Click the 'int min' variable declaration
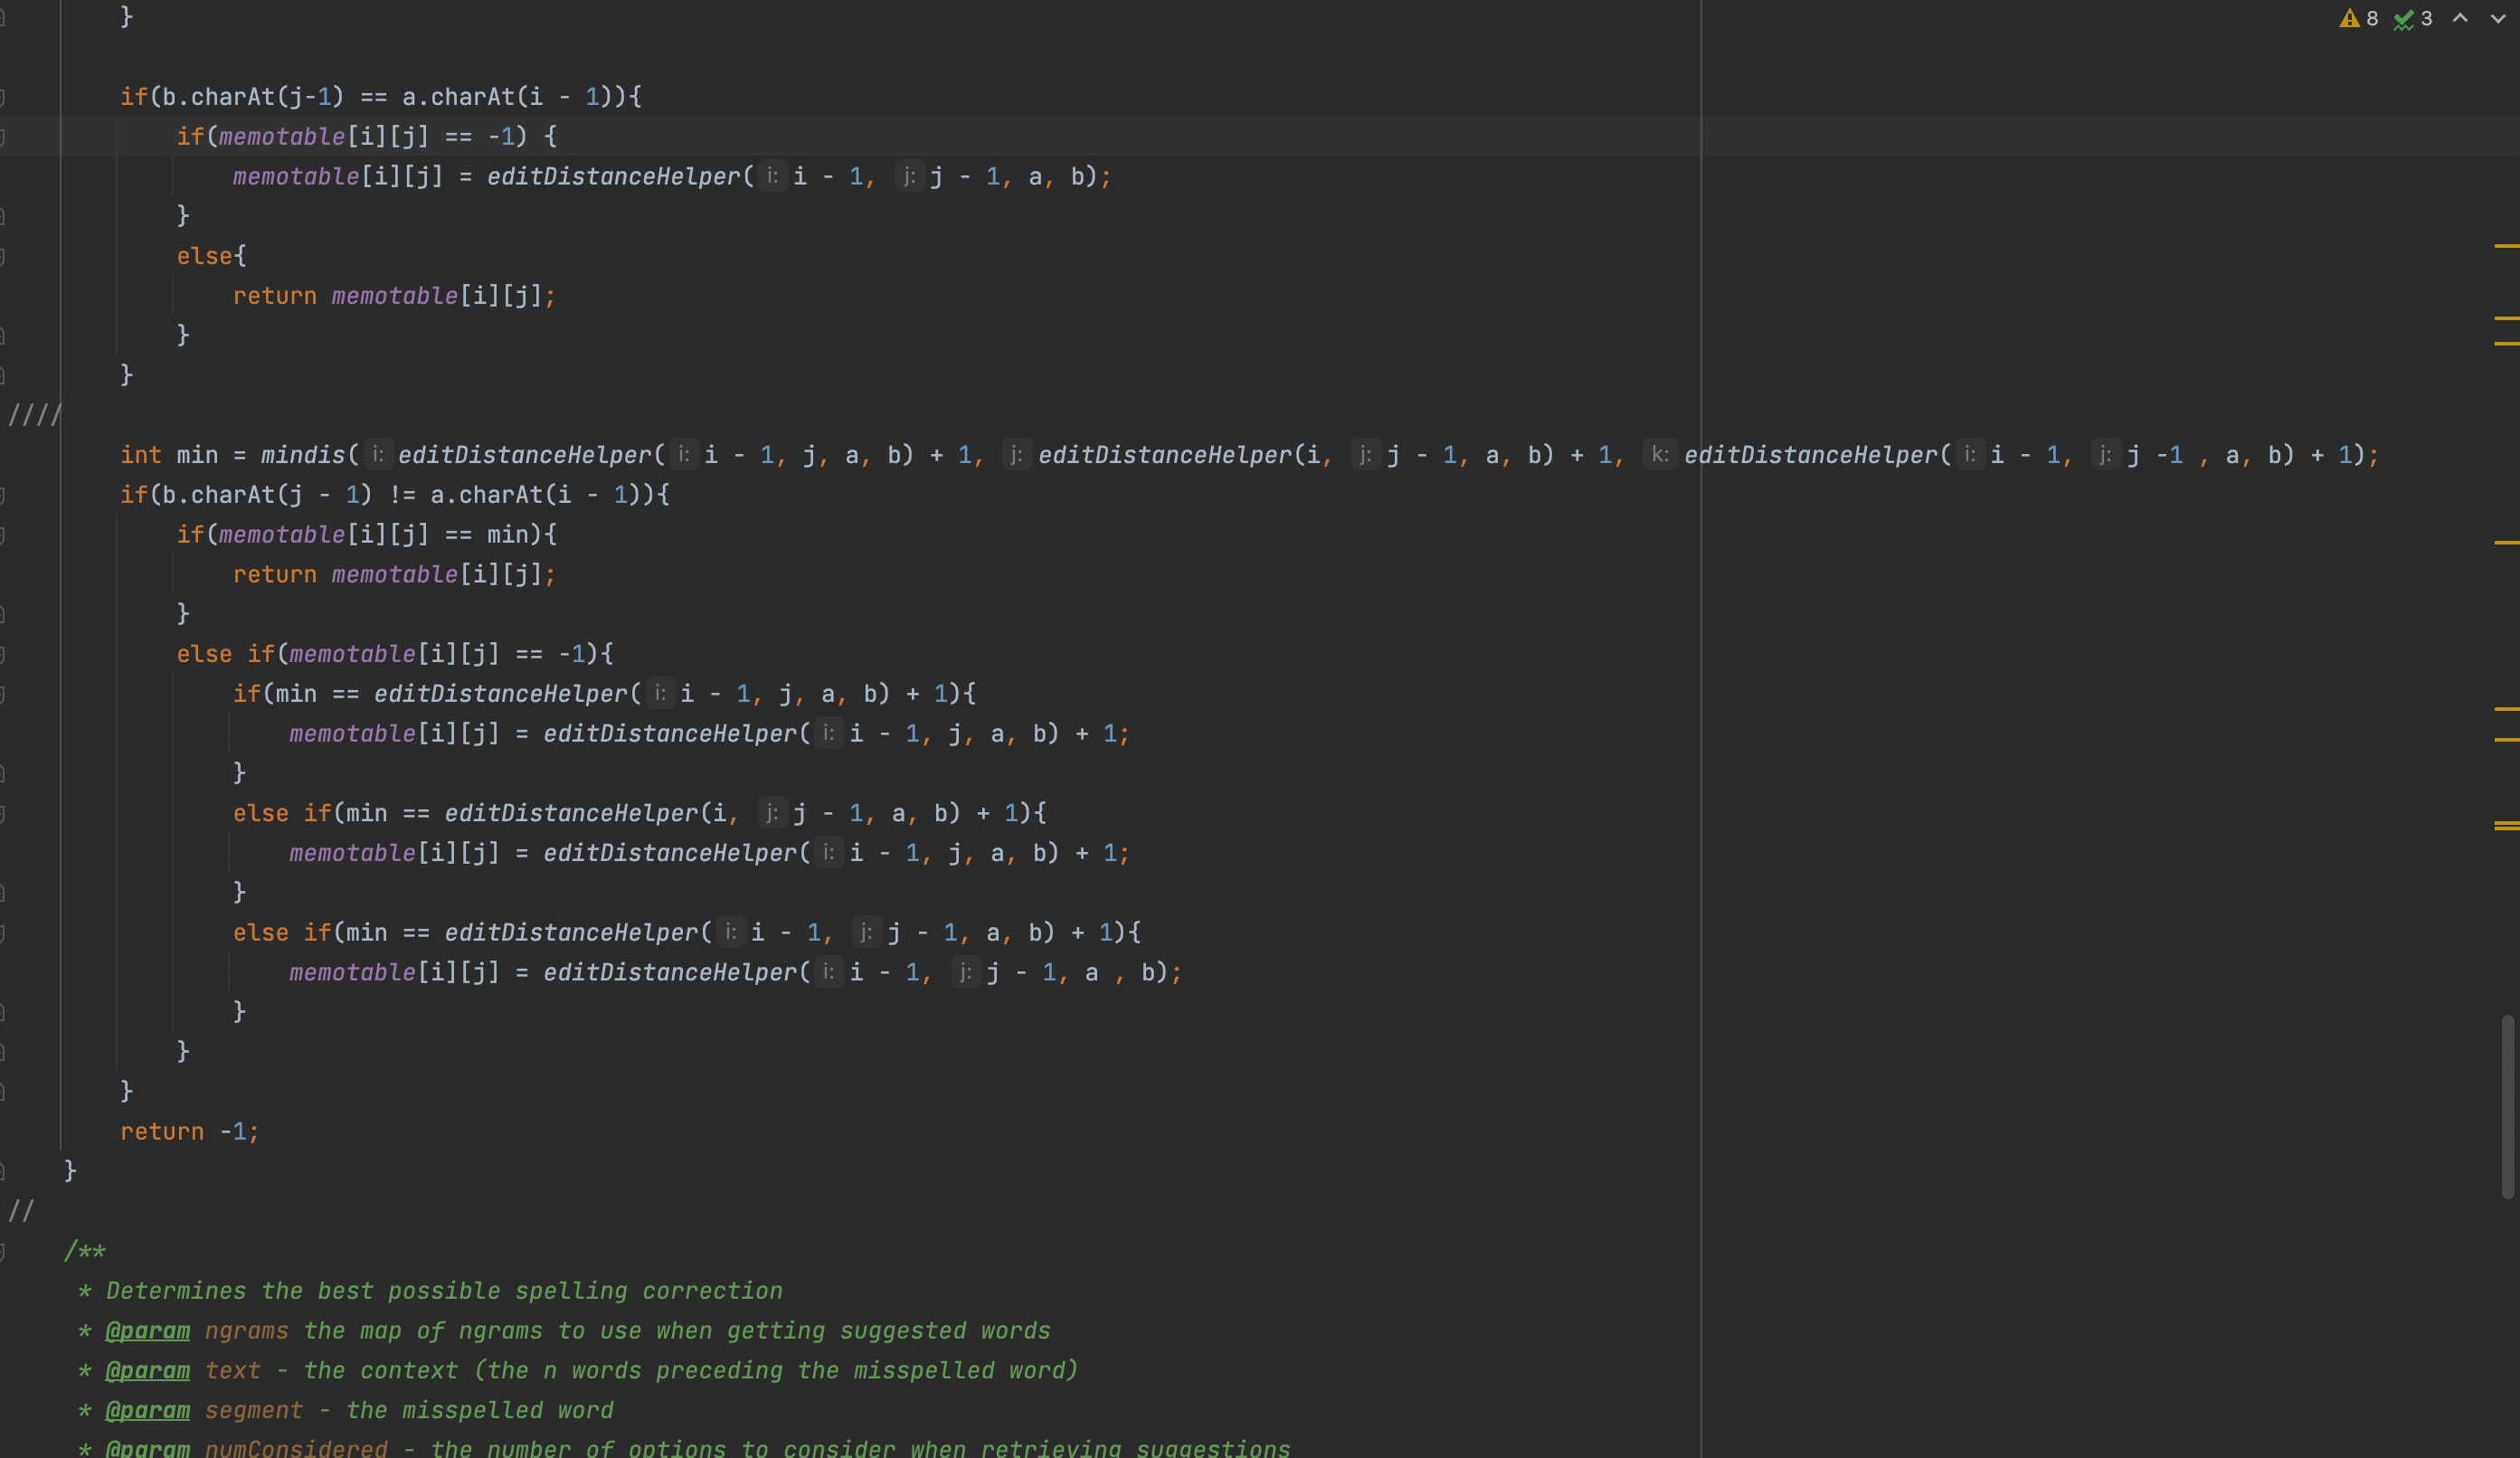Image resolution: width=2520 pixels, height=1458 pixels. [197, 455]
